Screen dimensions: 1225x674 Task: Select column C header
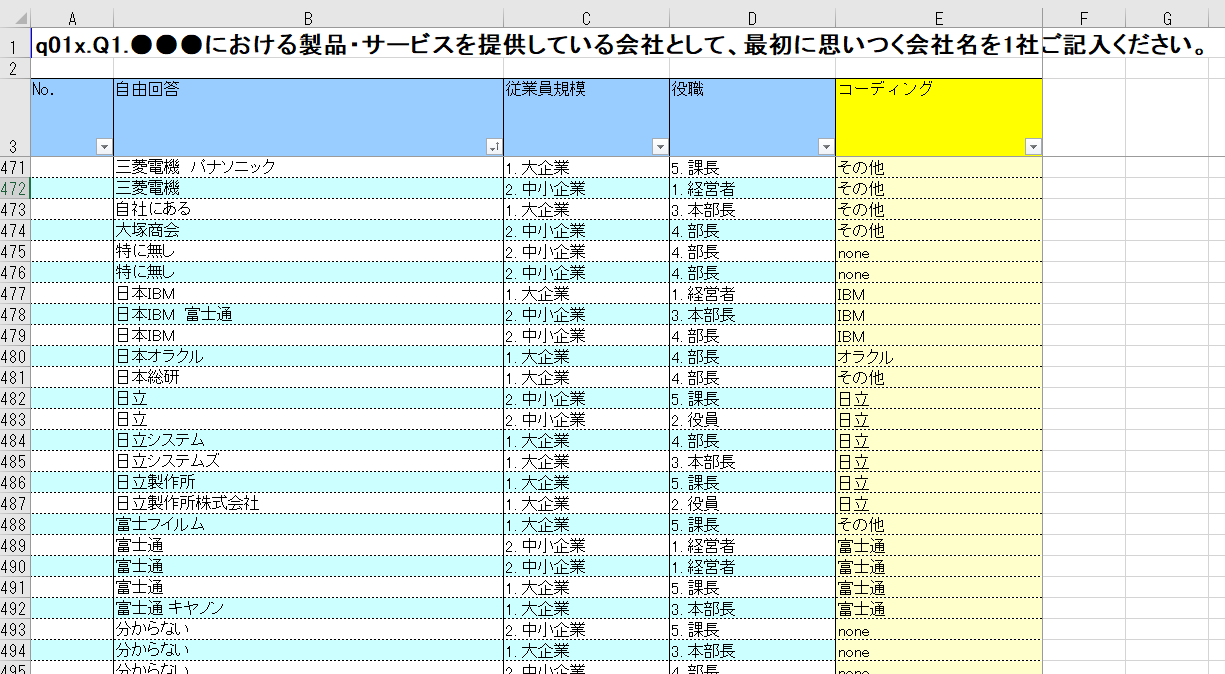coord(586,18)
